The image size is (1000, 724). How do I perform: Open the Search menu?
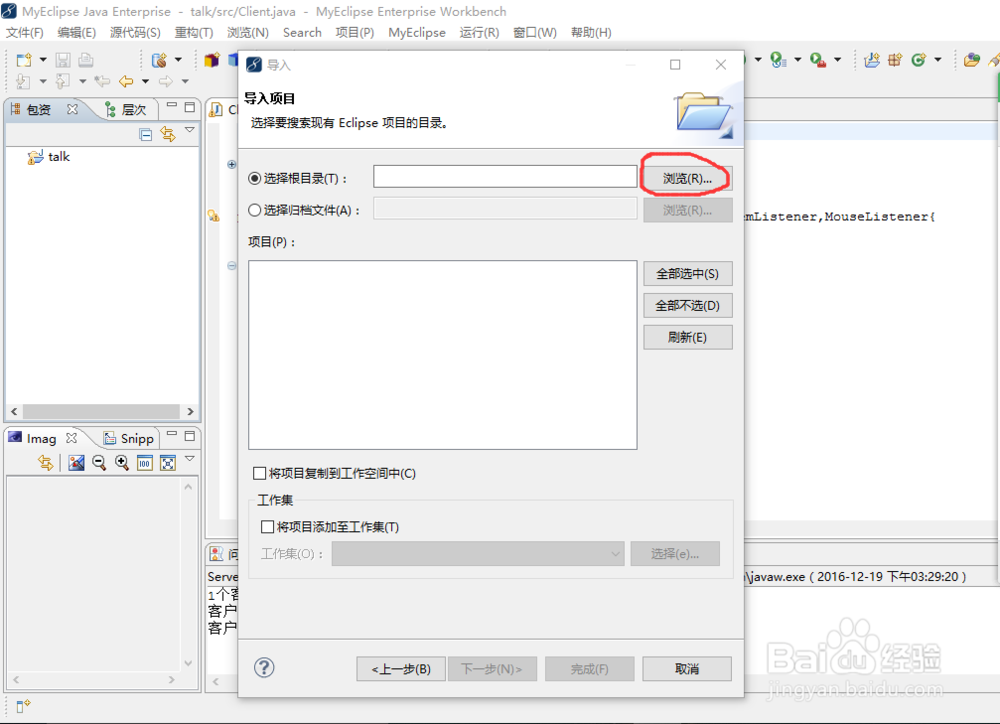point(302,33)
